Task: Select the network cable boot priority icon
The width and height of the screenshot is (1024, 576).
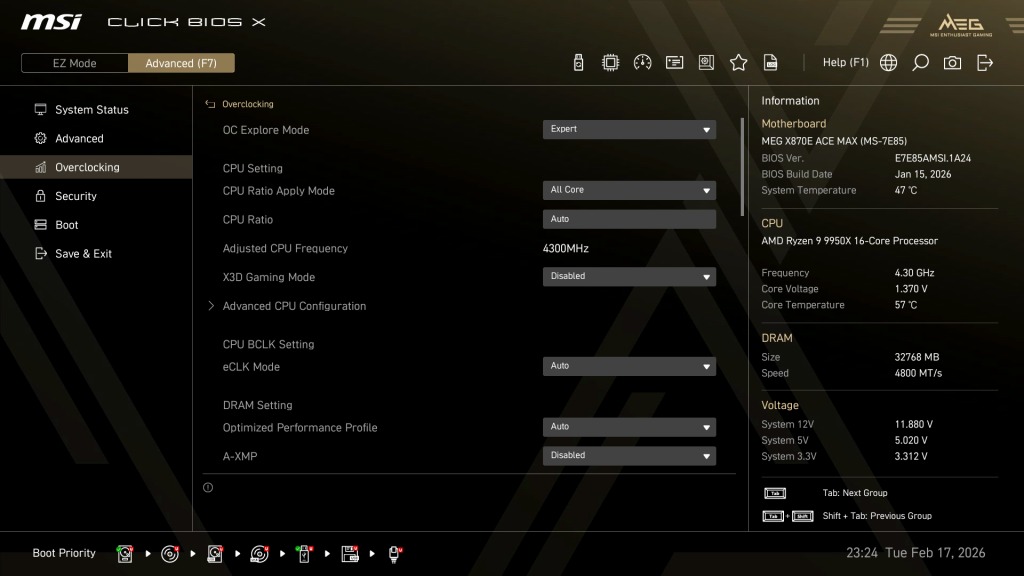Action: [394, 554]
